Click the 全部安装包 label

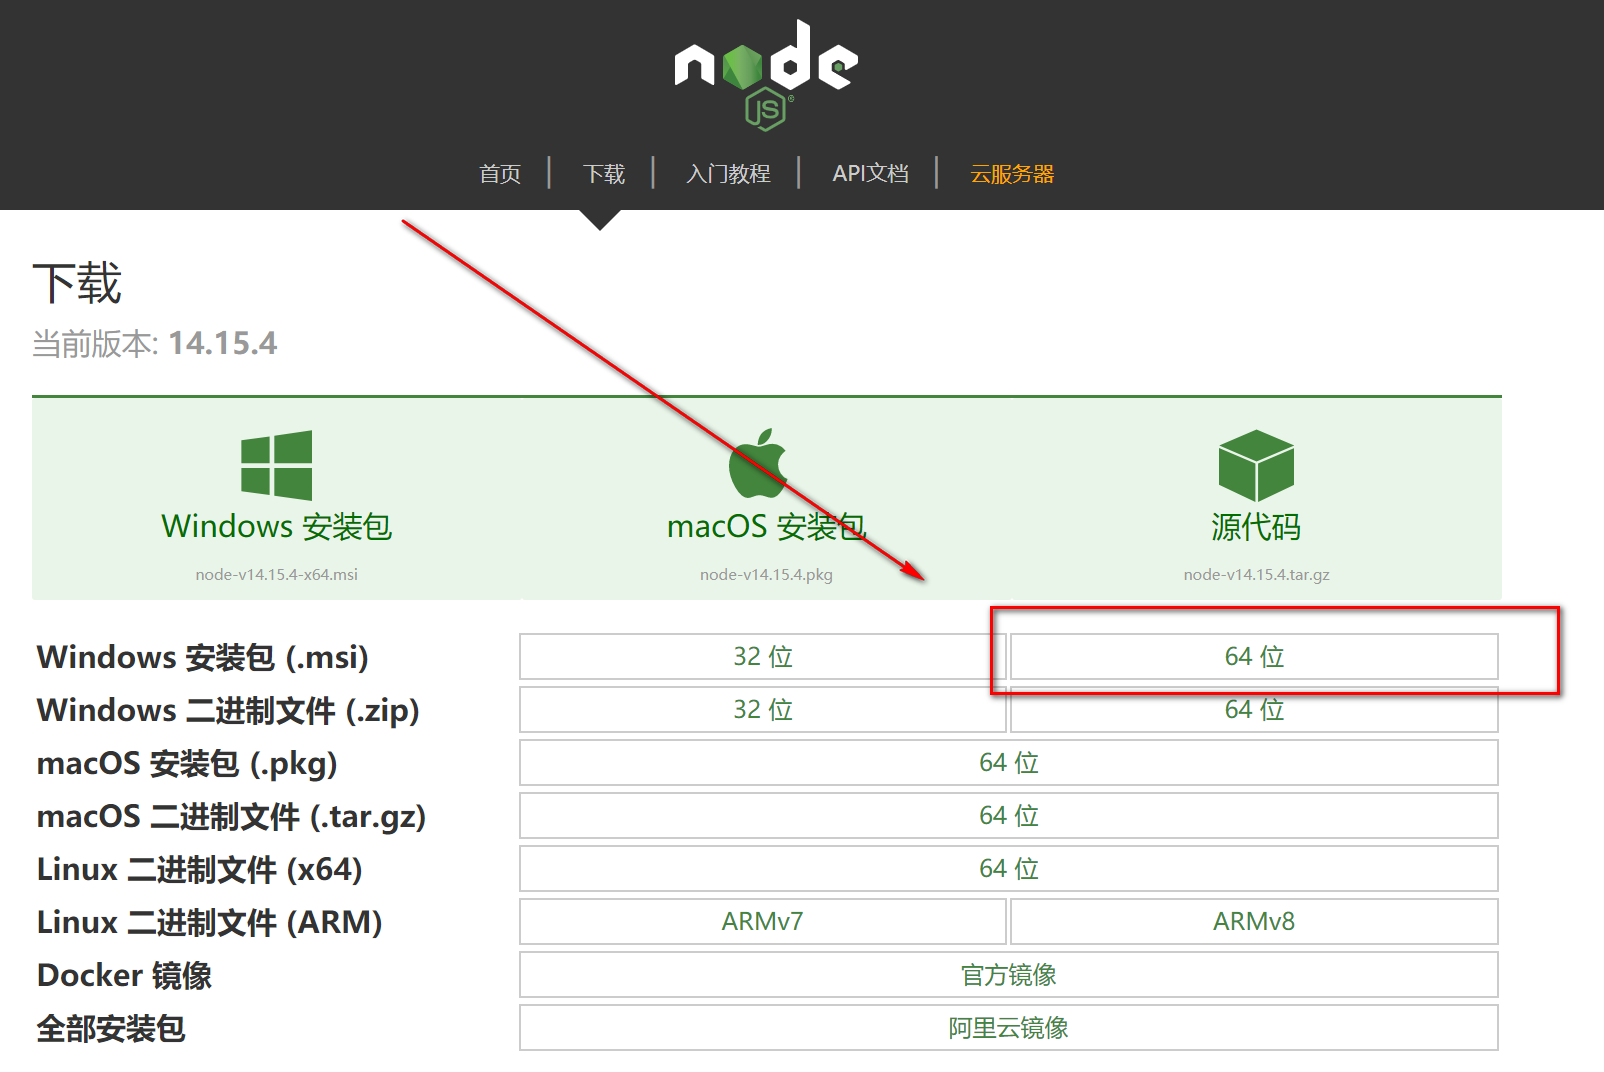pos(111,1028)
